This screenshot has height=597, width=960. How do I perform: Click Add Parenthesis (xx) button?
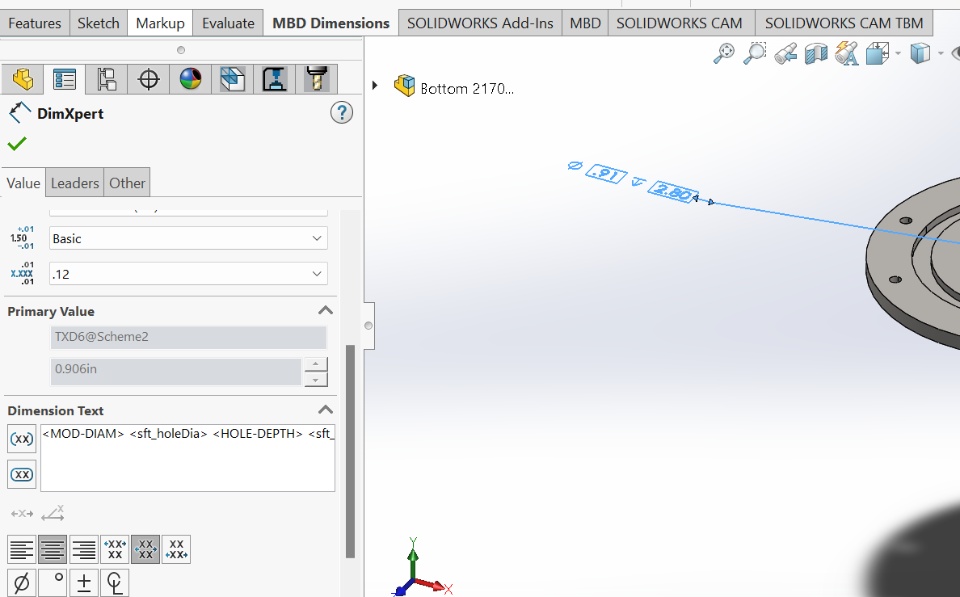coord(21,438)
